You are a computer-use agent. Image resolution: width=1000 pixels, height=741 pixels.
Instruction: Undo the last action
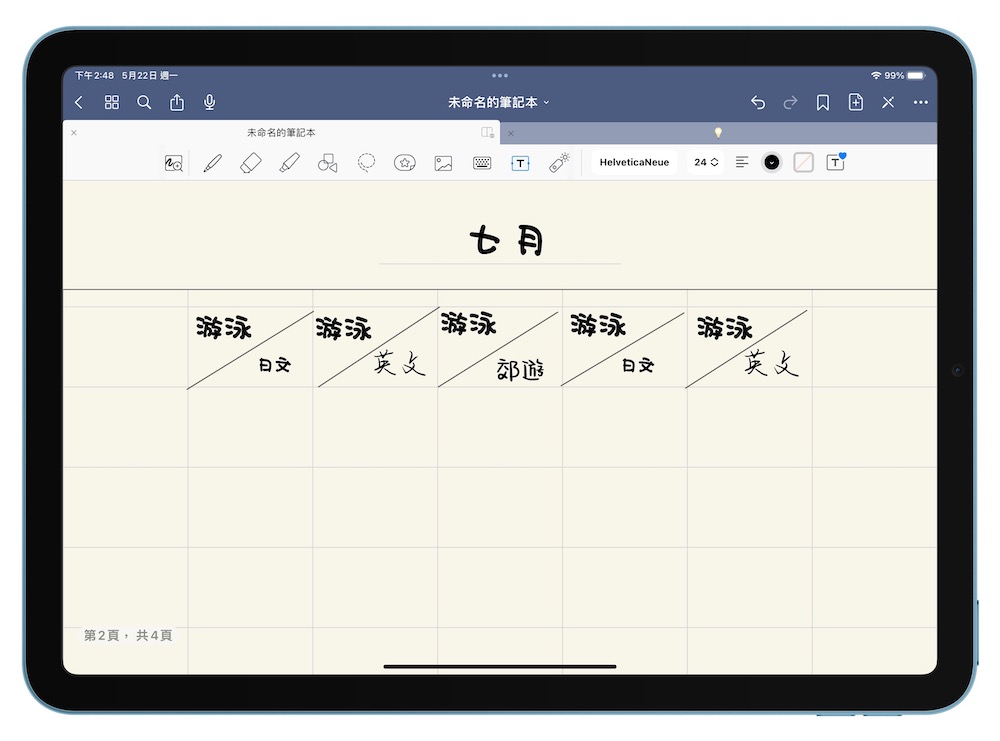(758, 102)
